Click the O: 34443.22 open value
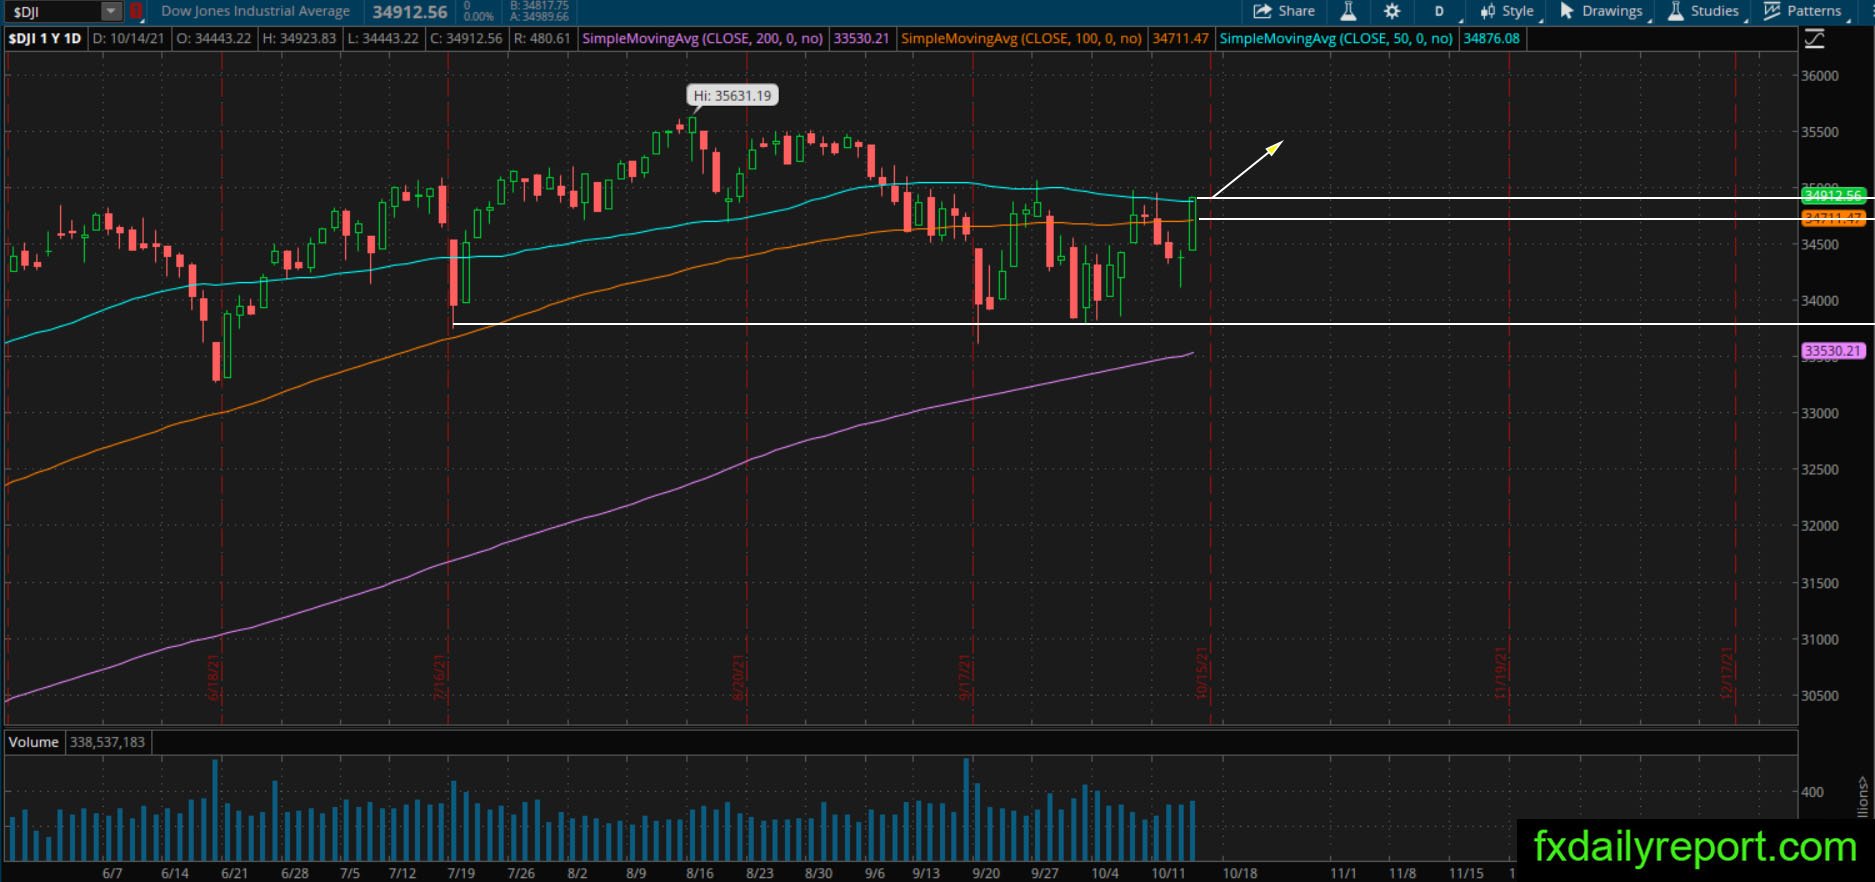This screenshot has height=882, width=1875. pyautogui.click(x=214, y=39)
